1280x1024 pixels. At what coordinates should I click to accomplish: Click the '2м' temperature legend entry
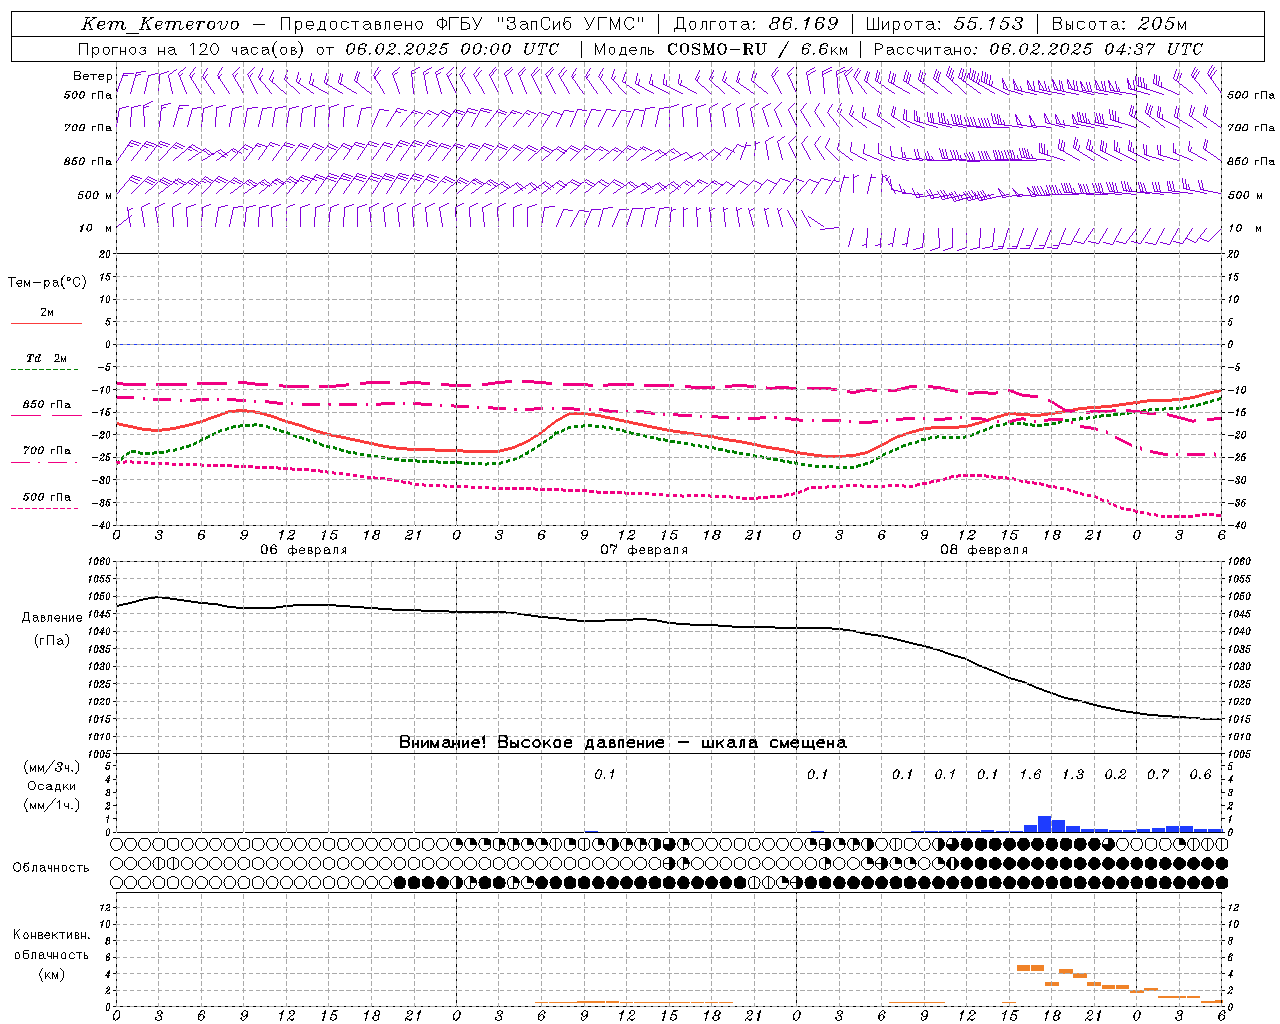click(47, 313)
